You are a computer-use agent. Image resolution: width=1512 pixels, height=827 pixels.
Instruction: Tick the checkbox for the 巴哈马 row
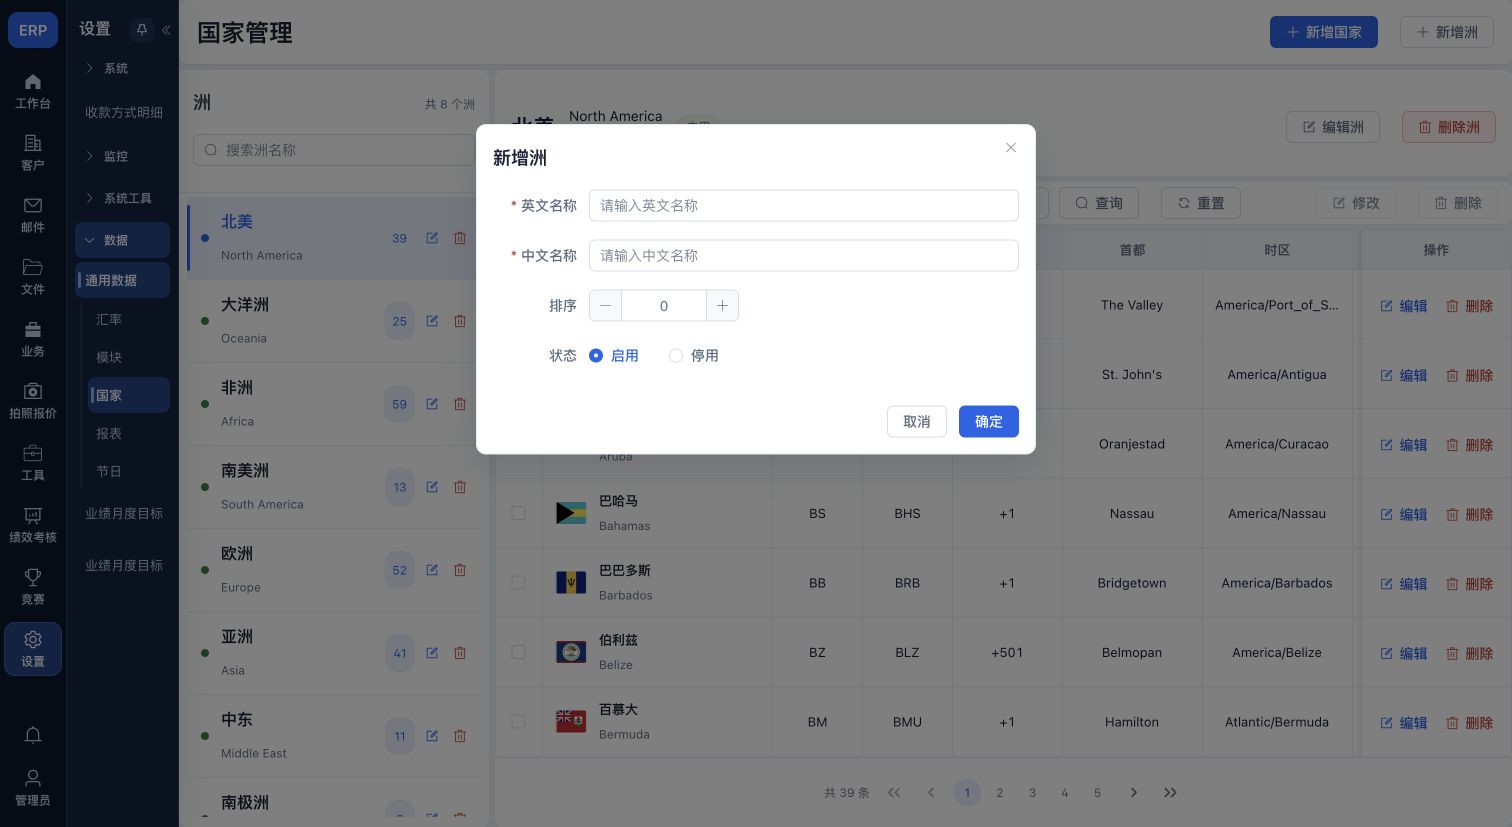tap(518, 513)
